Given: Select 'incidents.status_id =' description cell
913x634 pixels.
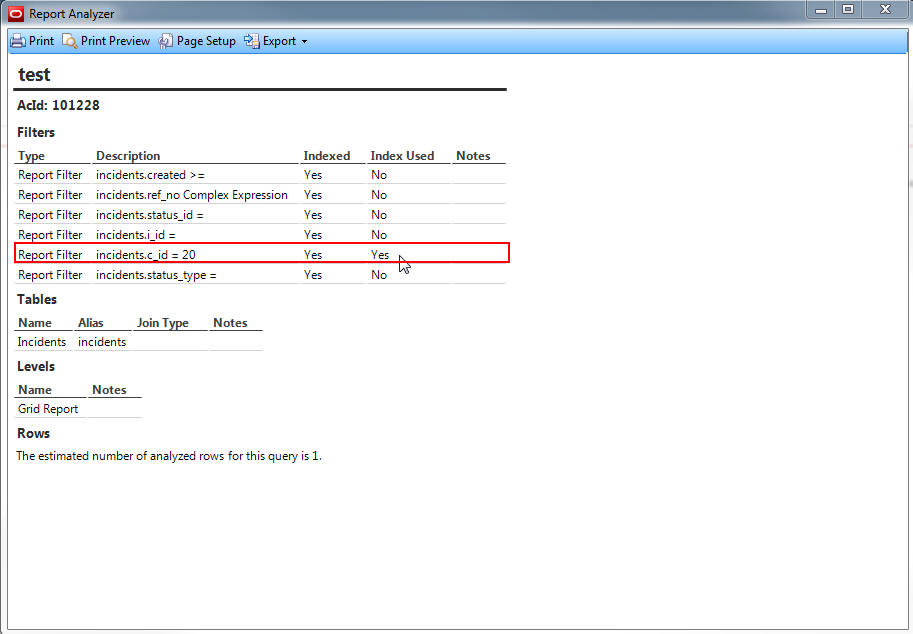Looking at the screenshot, I should point(150,215).
